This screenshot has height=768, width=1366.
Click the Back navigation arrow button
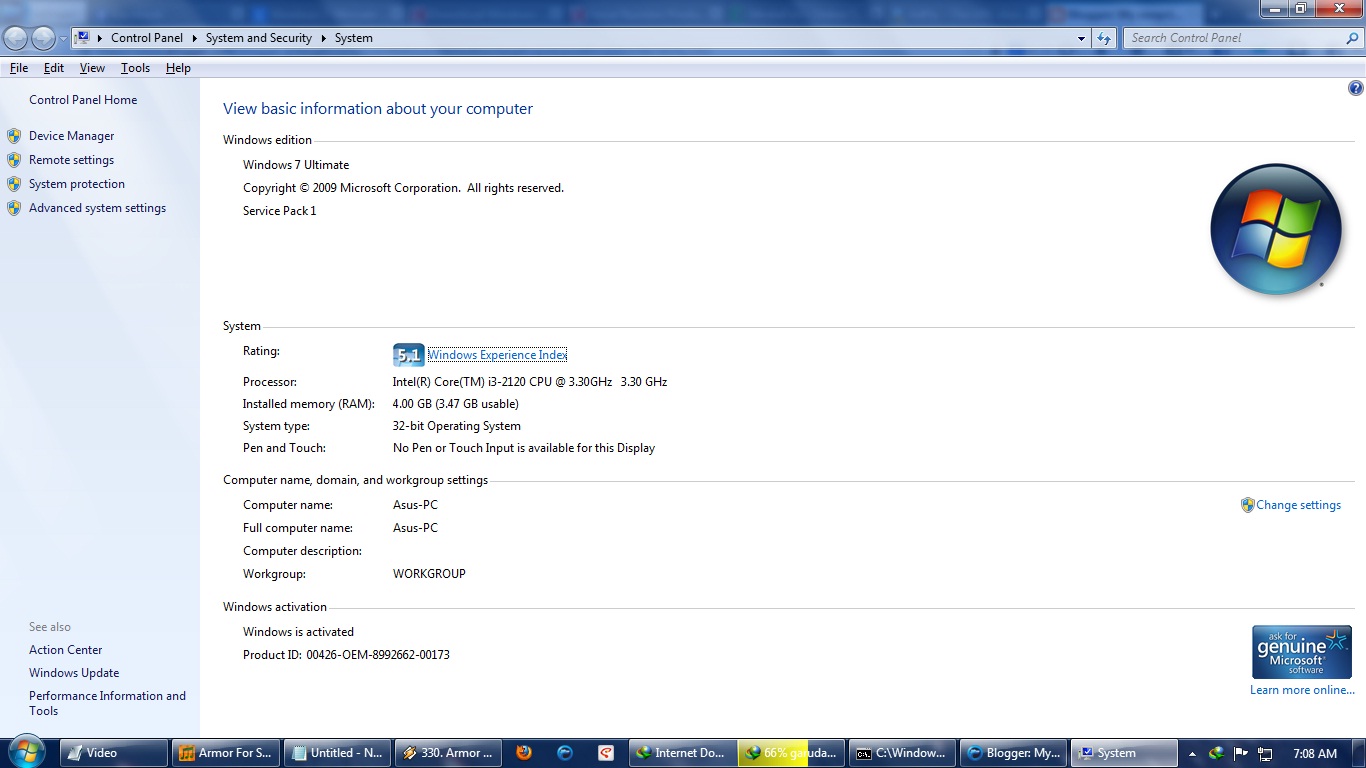[16, 38]
